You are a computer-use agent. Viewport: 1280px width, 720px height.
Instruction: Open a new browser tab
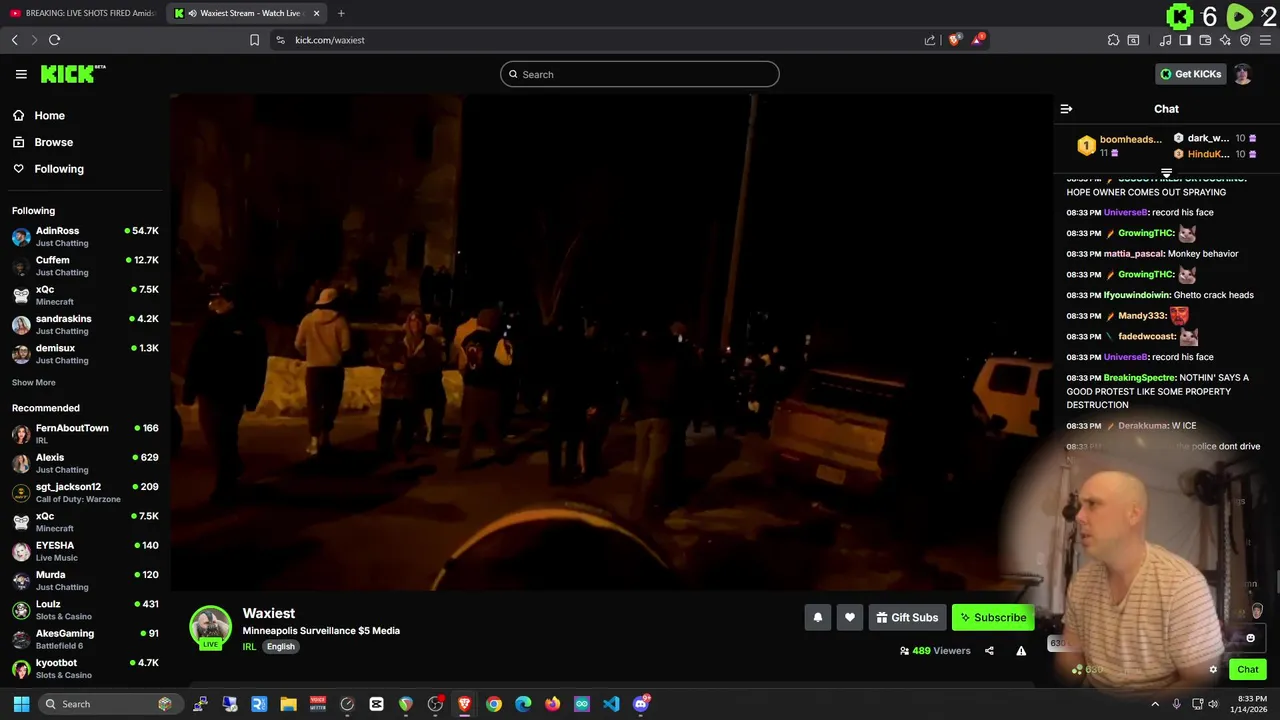click(x=341, y=13)
